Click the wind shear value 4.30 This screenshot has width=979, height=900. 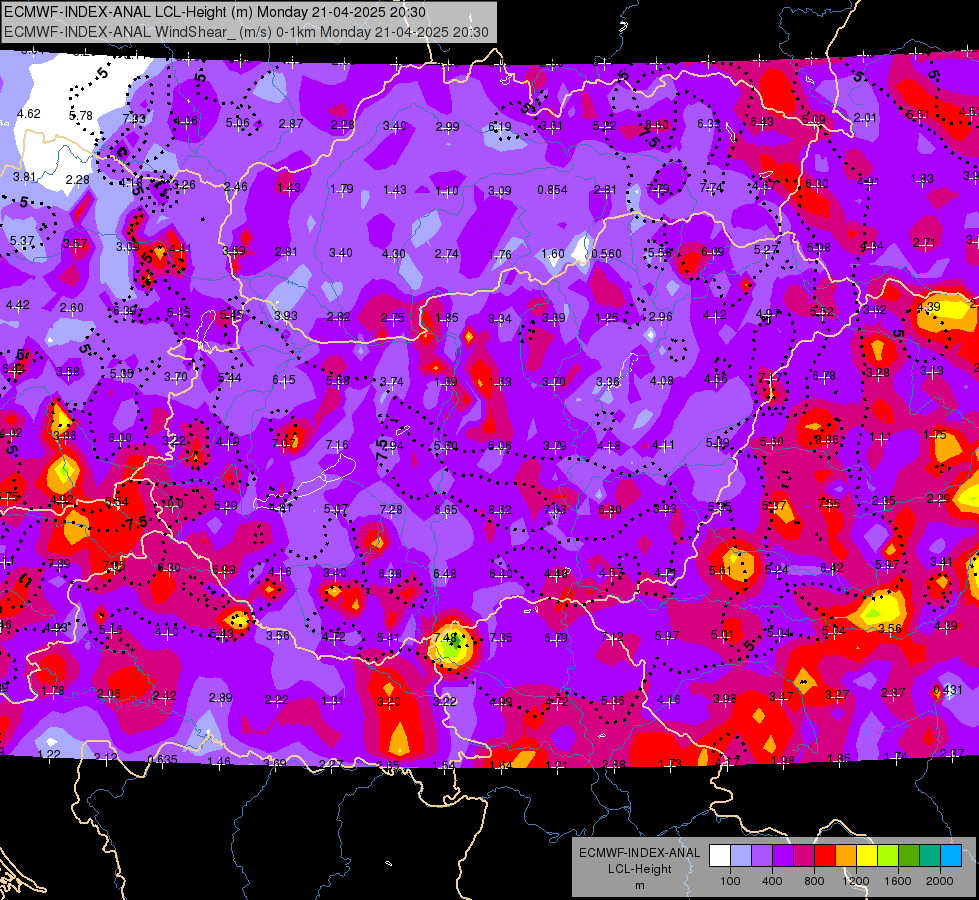[393, 254]
